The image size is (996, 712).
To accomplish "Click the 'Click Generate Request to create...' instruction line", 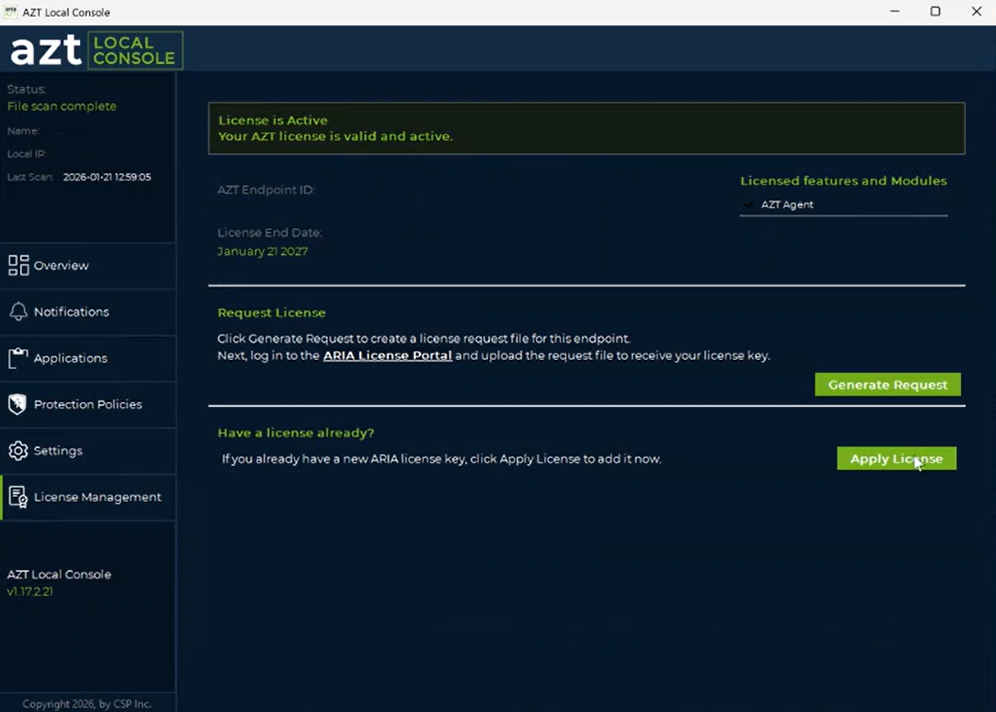I will (x=424, y=339).
